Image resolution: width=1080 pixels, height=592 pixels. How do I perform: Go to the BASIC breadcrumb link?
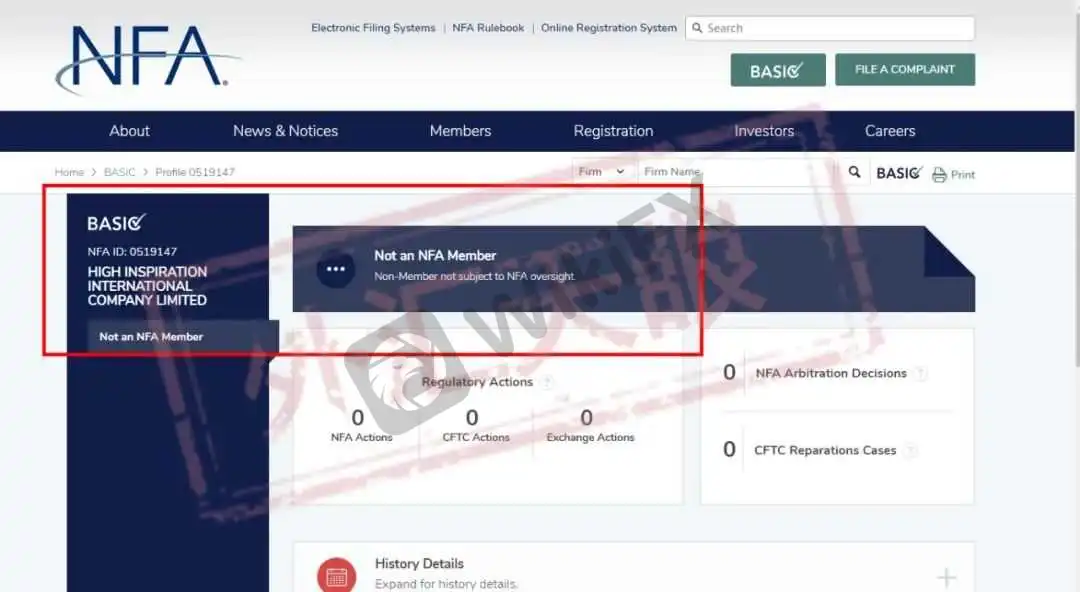coord(119,172)
